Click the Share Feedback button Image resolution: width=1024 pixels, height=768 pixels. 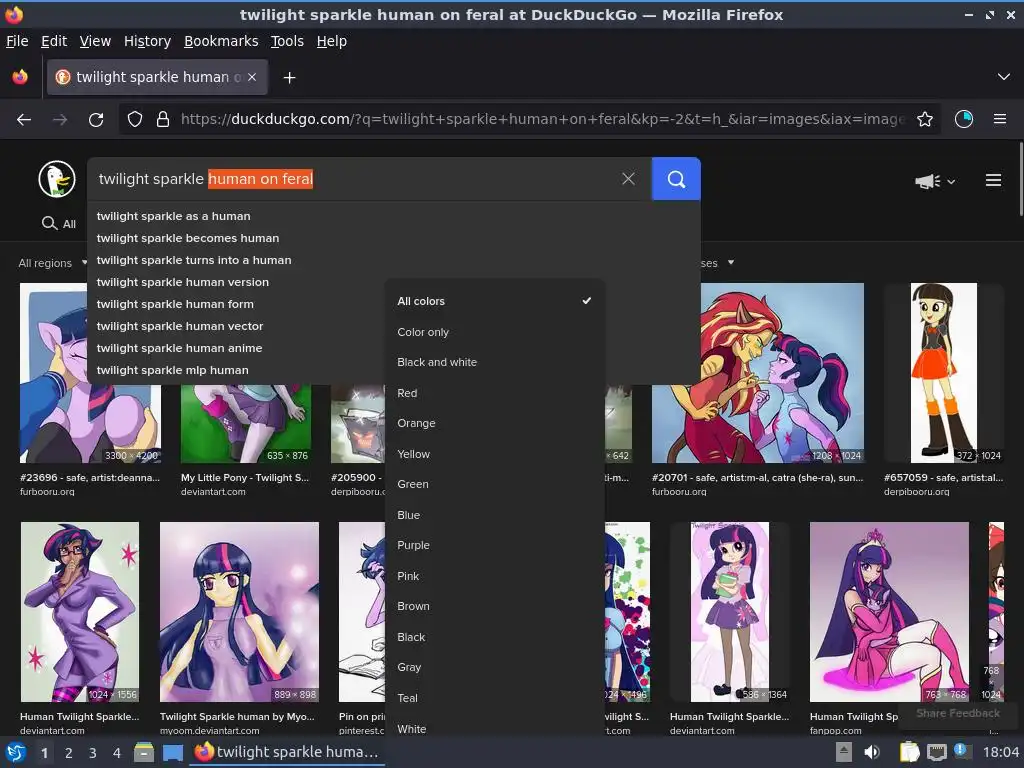tap(957, 713)
